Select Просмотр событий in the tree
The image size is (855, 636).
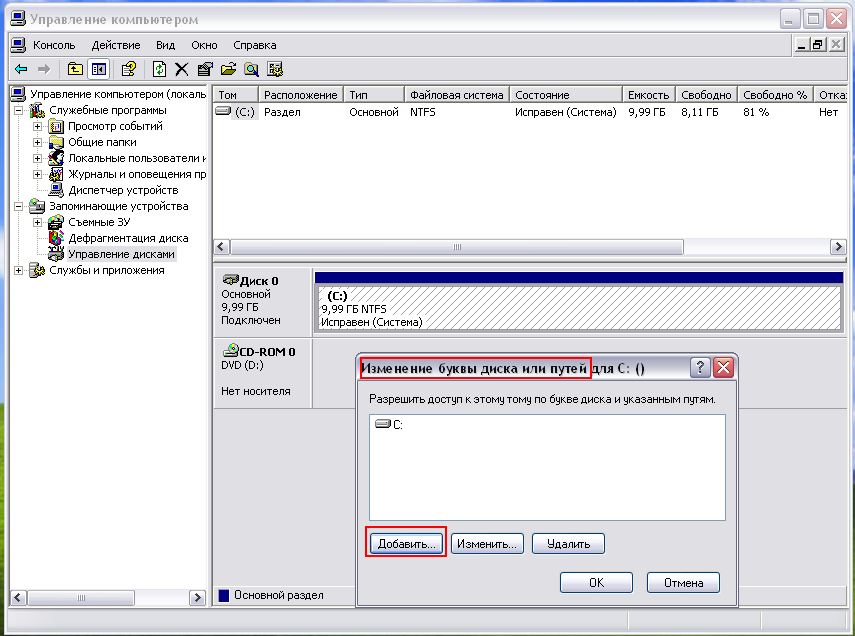coord(115,126)
